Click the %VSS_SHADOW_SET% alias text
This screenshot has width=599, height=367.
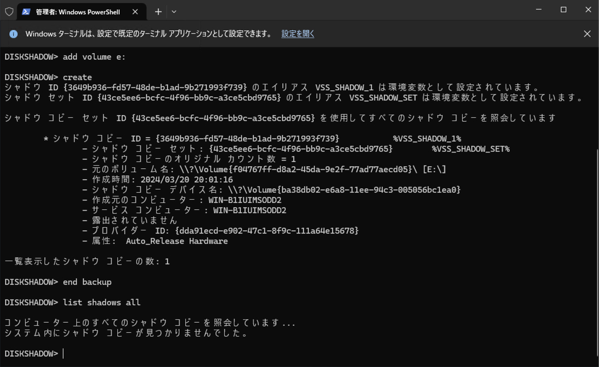pyautogui.click(x=471, y=149)
